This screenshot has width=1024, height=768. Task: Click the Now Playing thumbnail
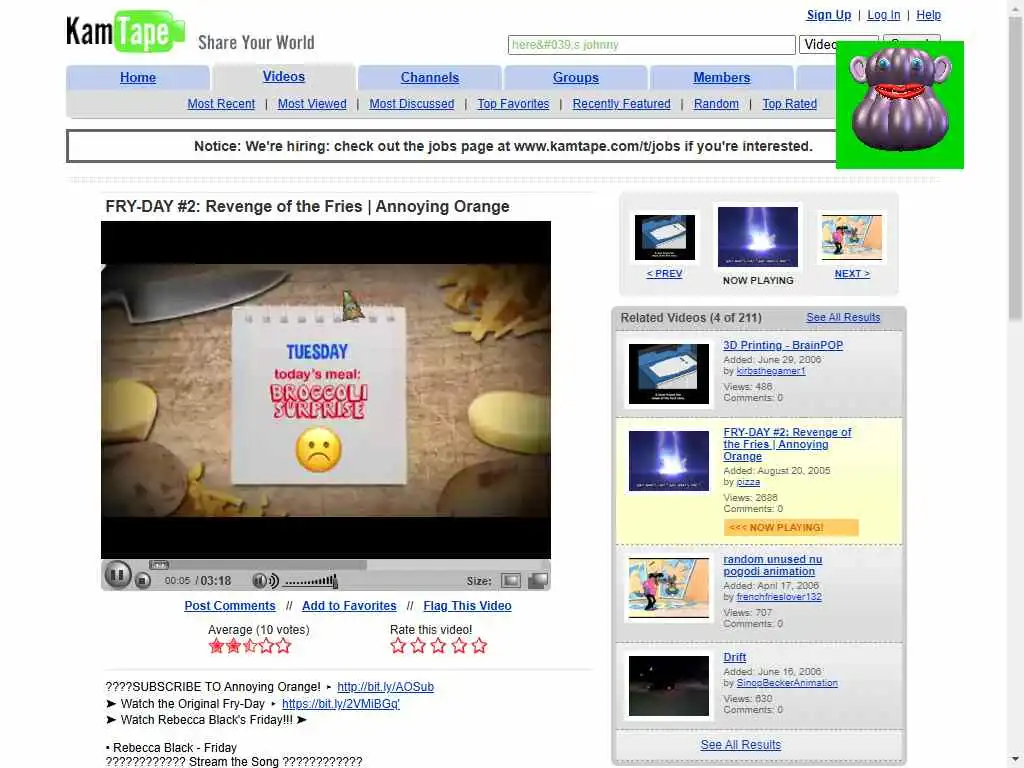click(x=758, y=236)
